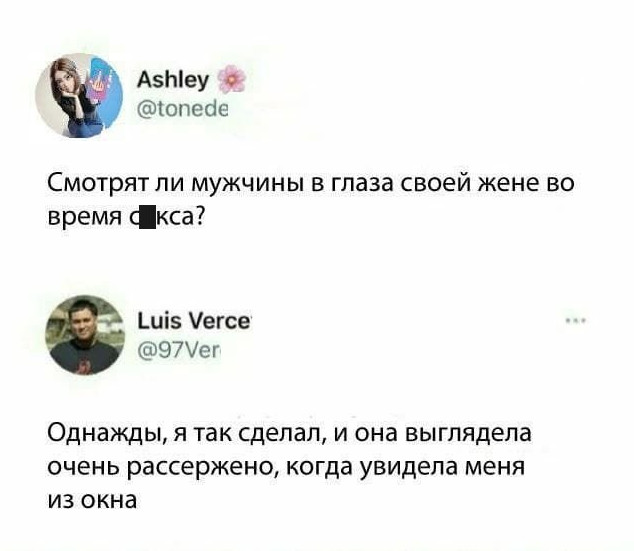Click the question mark ending Ashley's tweet
Image resolution: width=634 pixels, height=551 pixels.
tap(200, 217)
